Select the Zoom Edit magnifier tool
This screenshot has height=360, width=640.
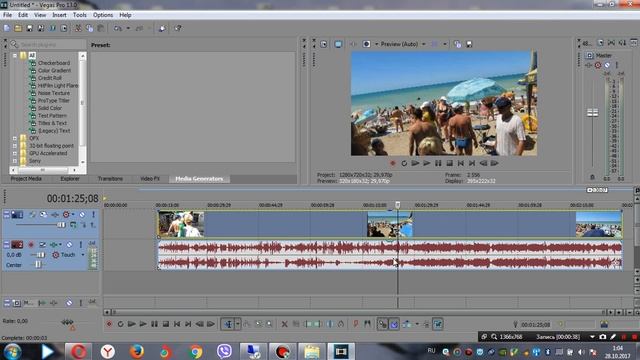(269, 324)
